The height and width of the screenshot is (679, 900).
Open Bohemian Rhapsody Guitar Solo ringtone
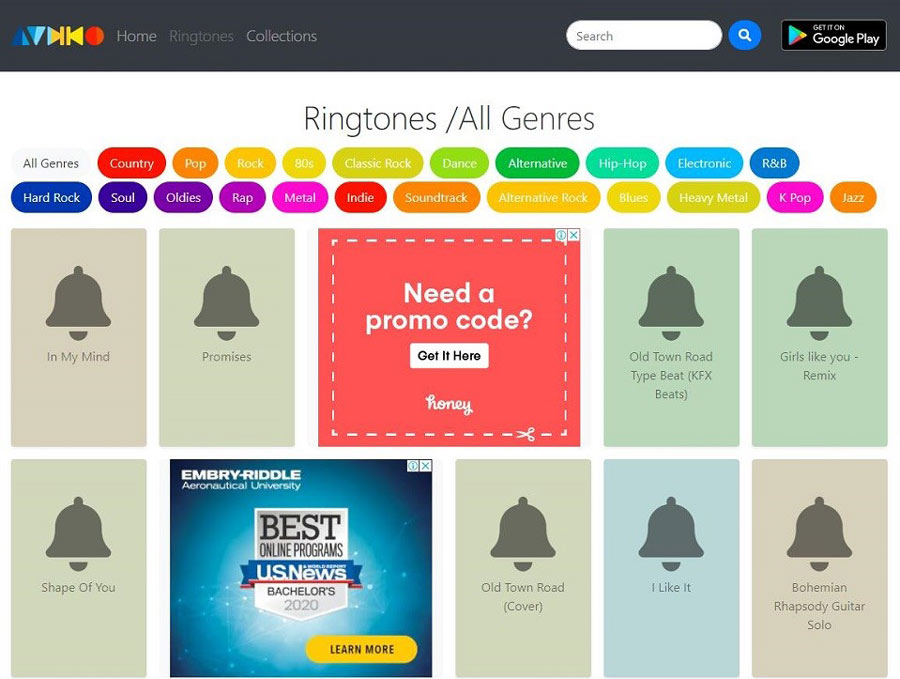coord(820,568)
